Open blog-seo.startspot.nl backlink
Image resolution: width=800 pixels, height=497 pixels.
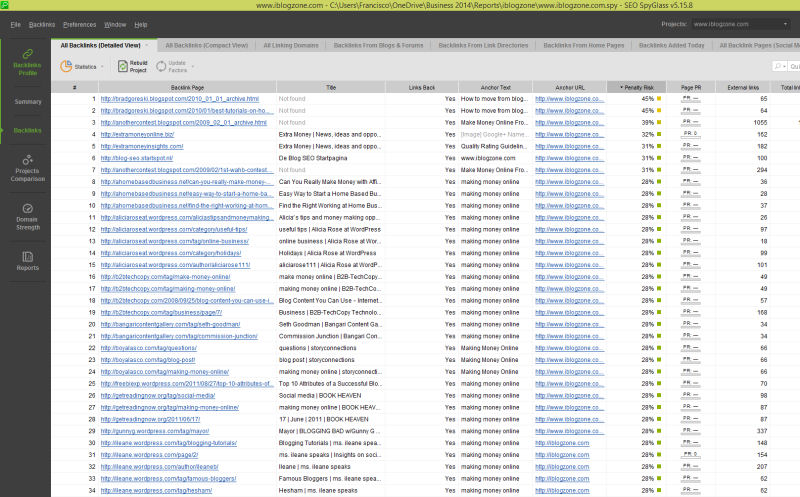point(137,158)
